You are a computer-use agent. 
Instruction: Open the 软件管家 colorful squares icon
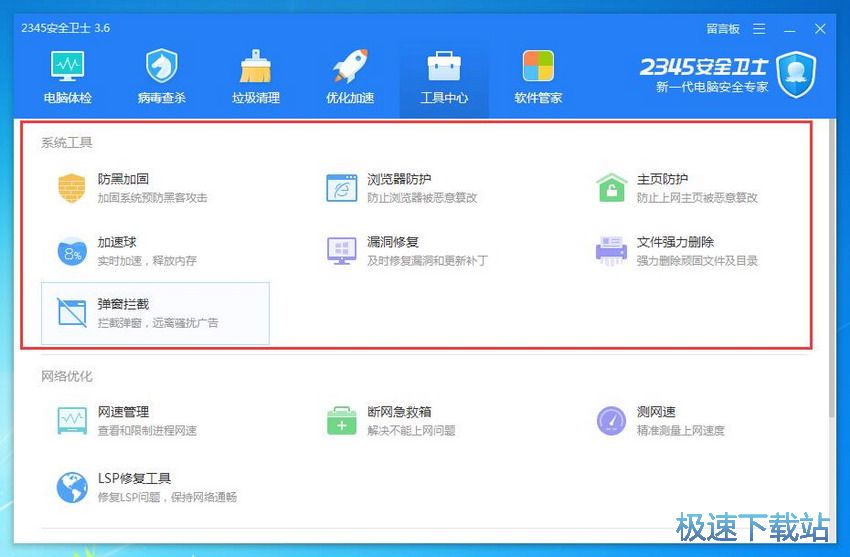[x=538, y=66]
